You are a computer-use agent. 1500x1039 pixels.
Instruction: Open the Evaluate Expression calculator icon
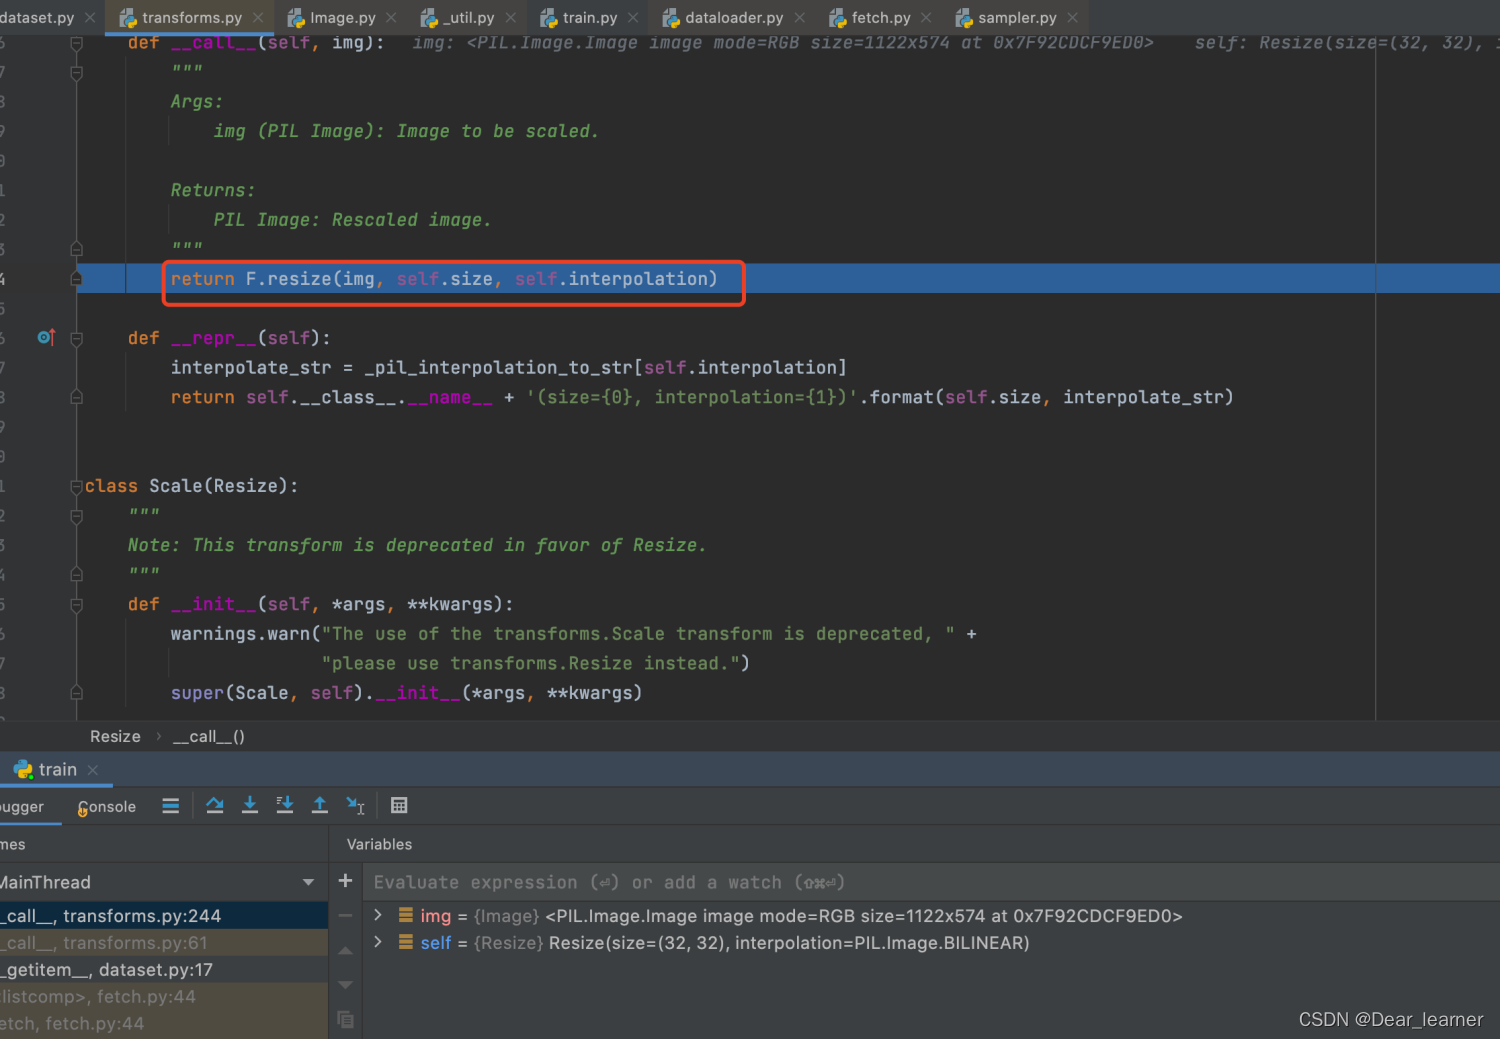click(399, 805)
